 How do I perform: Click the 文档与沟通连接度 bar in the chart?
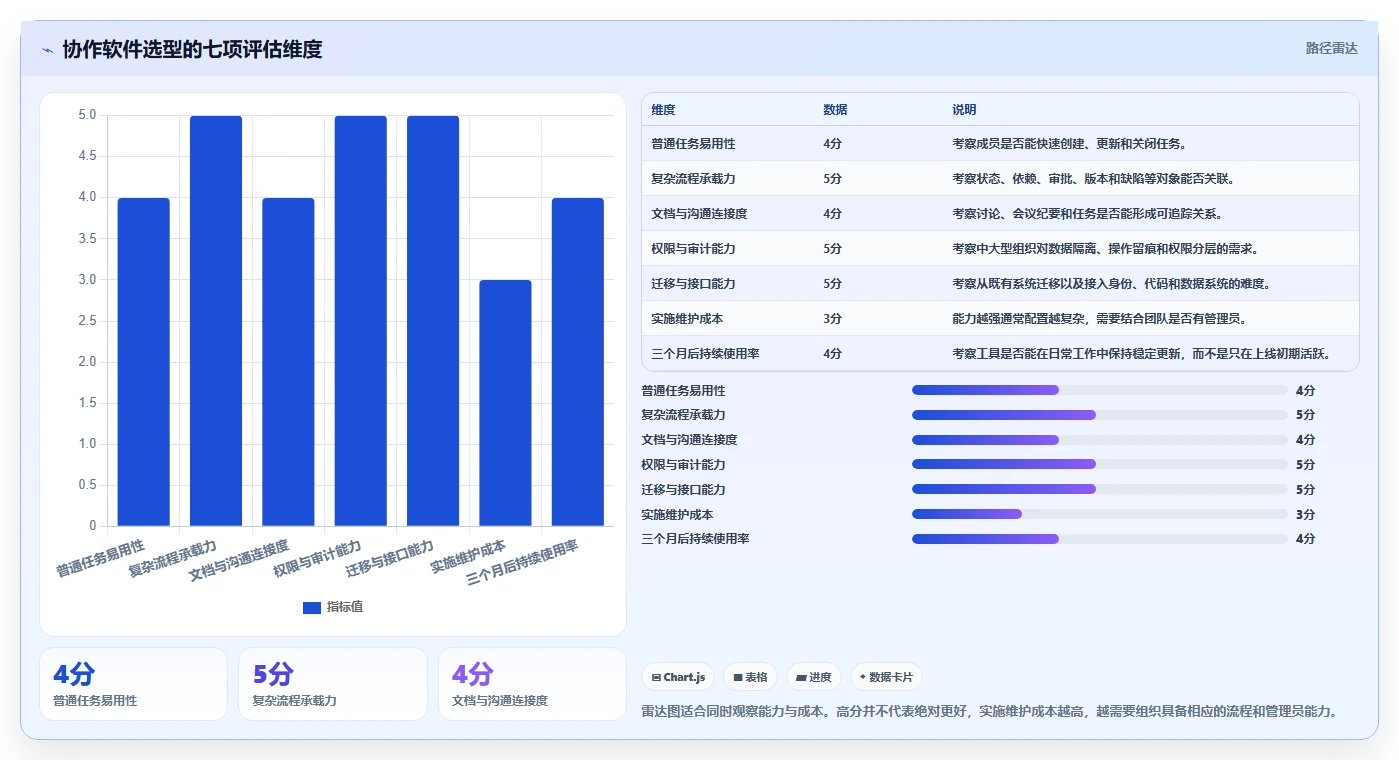click(288, 362)
